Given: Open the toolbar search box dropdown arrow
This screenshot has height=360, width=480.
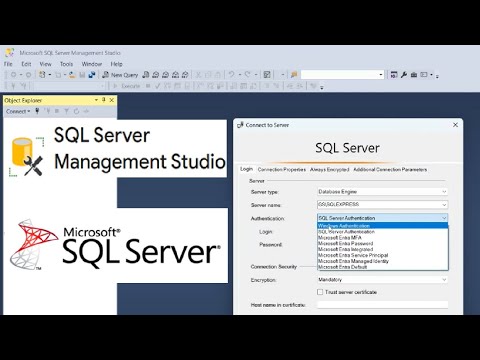Looking at the screenshot, I should [x=381, y=75].
